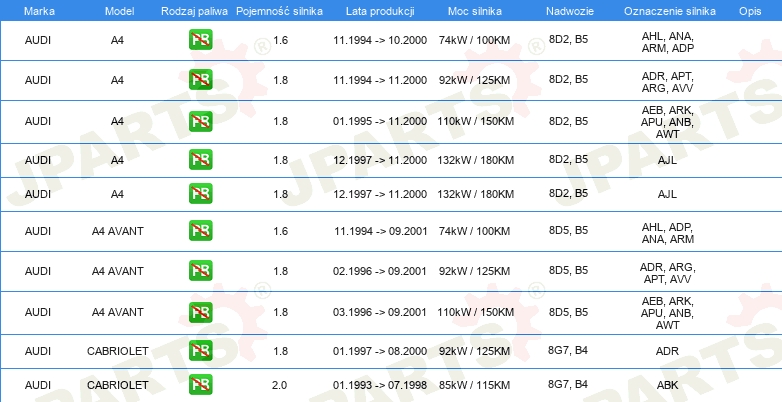Click fuel icon in A4 92kW / 125KM row
Screen dimensions: 782x402
tap(200, 79)
